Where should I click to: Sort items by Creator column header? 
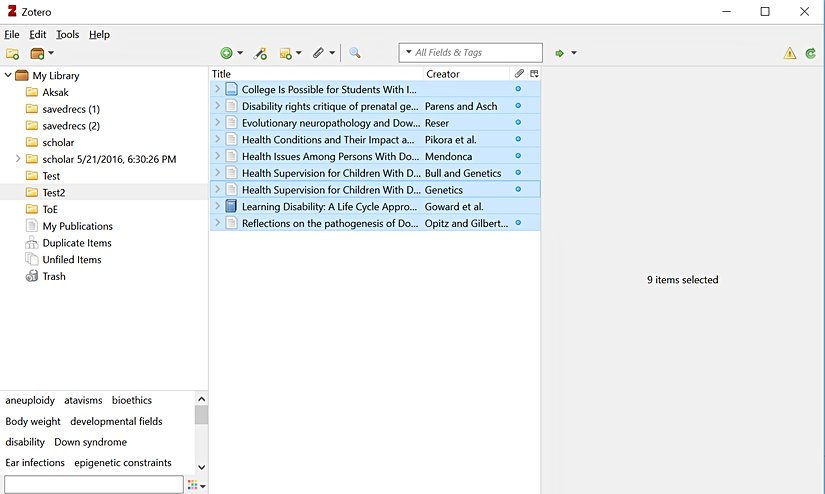(443, 74)
